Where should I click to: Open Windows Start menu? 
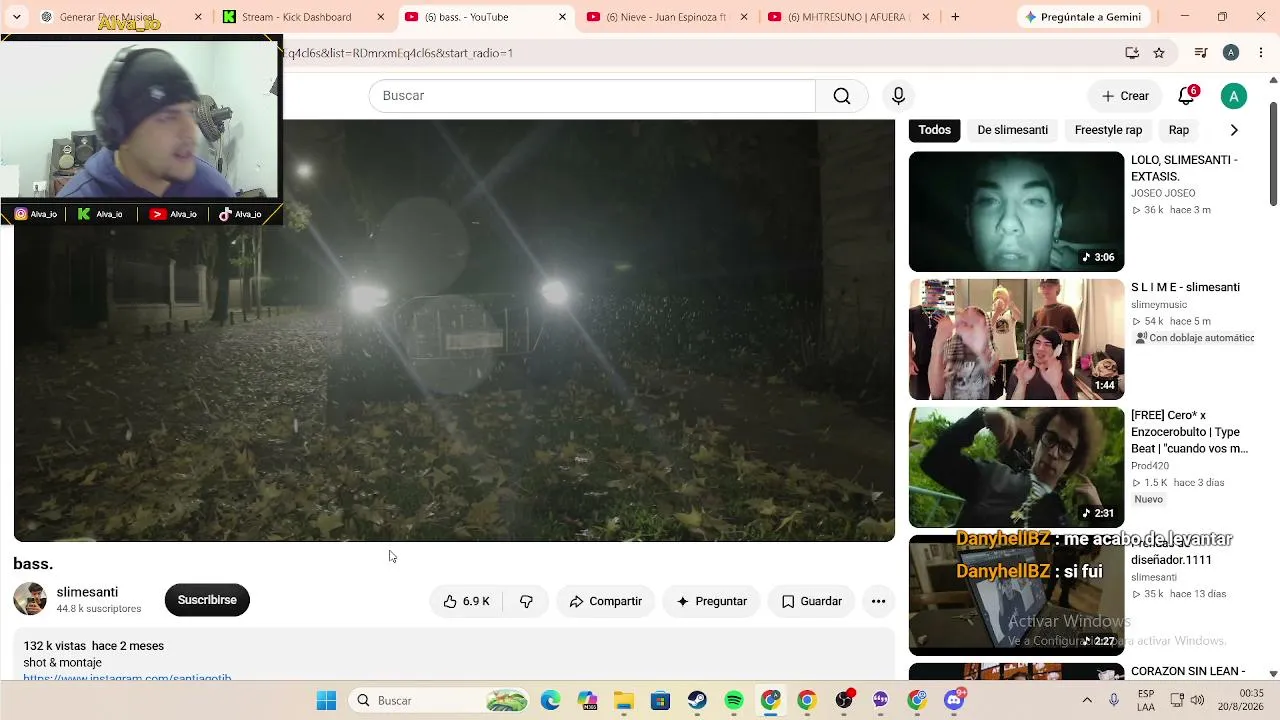[x=326, y=701]
